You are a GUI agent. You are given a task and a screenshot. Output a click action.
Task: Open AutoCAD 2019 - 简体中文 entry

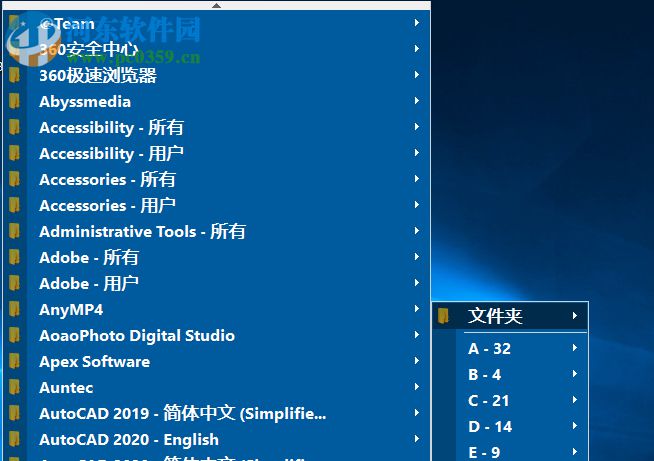[x=217, y=413]
